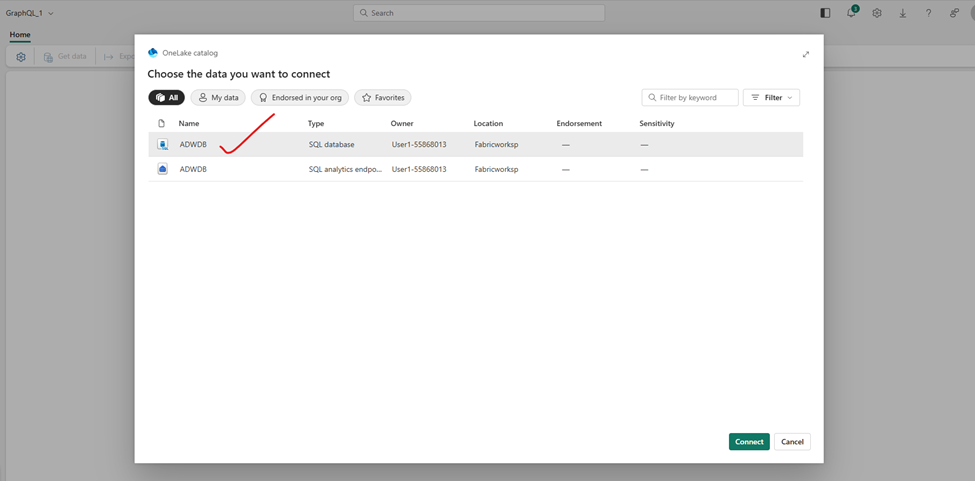Image resolution: width=975 pixels, height=481 pixels.
Task: Toggle the side pane layout icon
Action: 825,13
